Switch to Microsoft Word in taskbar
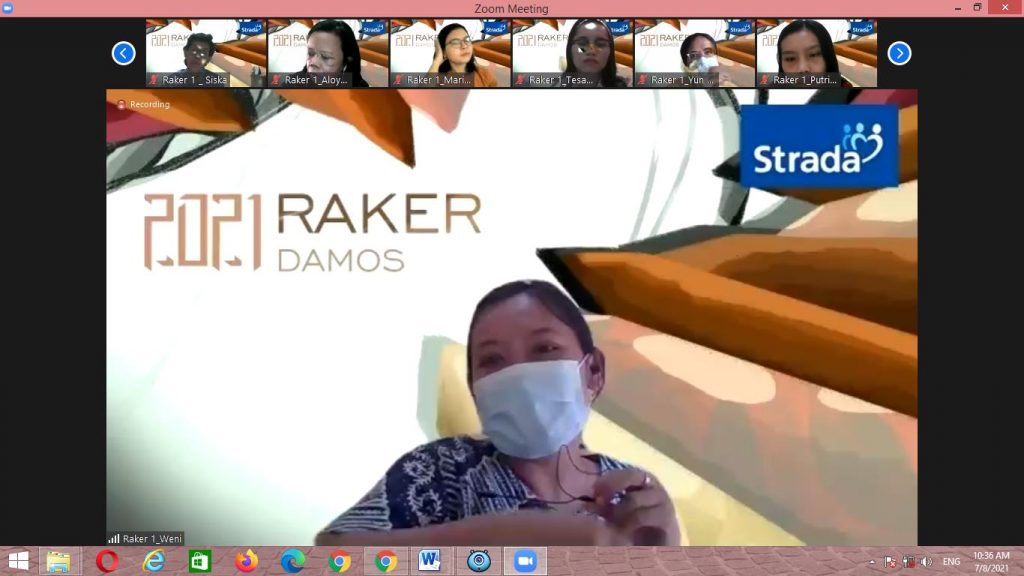The image size is (1024, 576). pyautogui.click(x=430, y=561)
